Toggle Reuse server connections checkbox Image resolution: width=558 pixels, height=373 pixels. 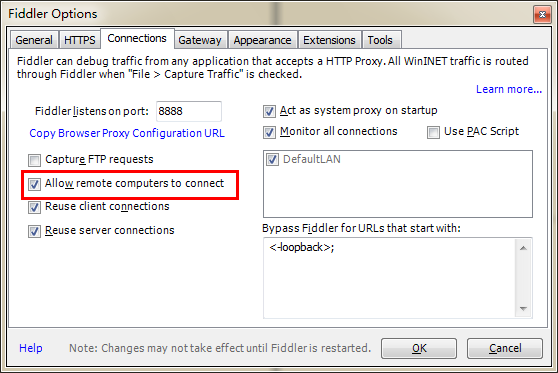tap(35, 231)
